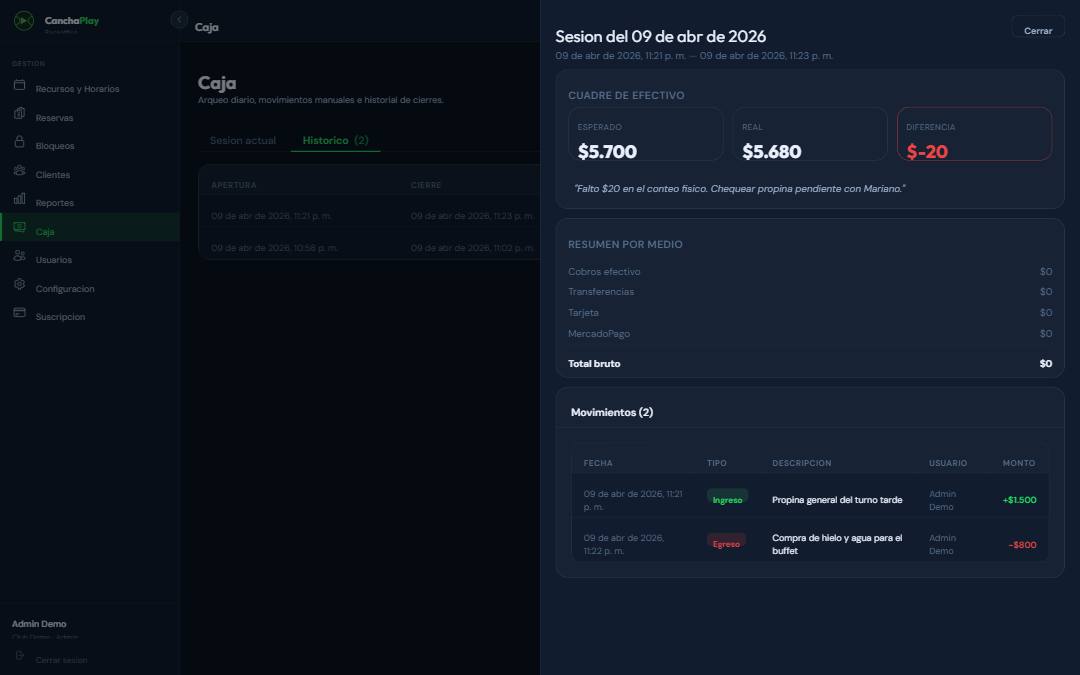Switch to the Sesion actual tab

click(242, 141)
